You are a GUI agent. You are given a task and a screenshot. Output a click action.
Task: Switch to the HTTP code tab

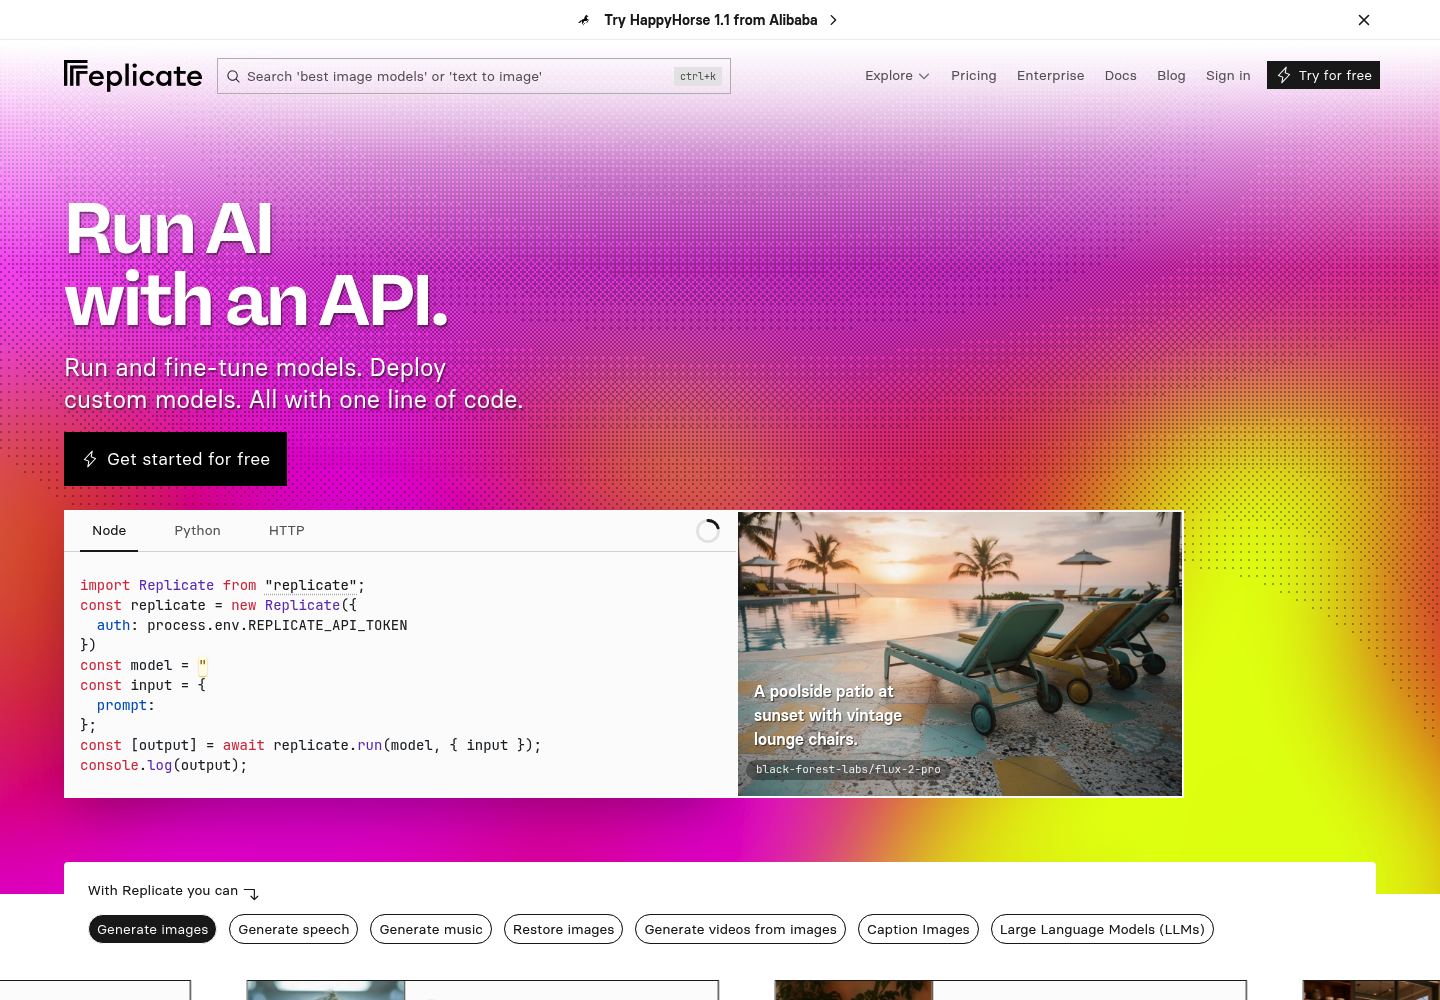(286, 531)
